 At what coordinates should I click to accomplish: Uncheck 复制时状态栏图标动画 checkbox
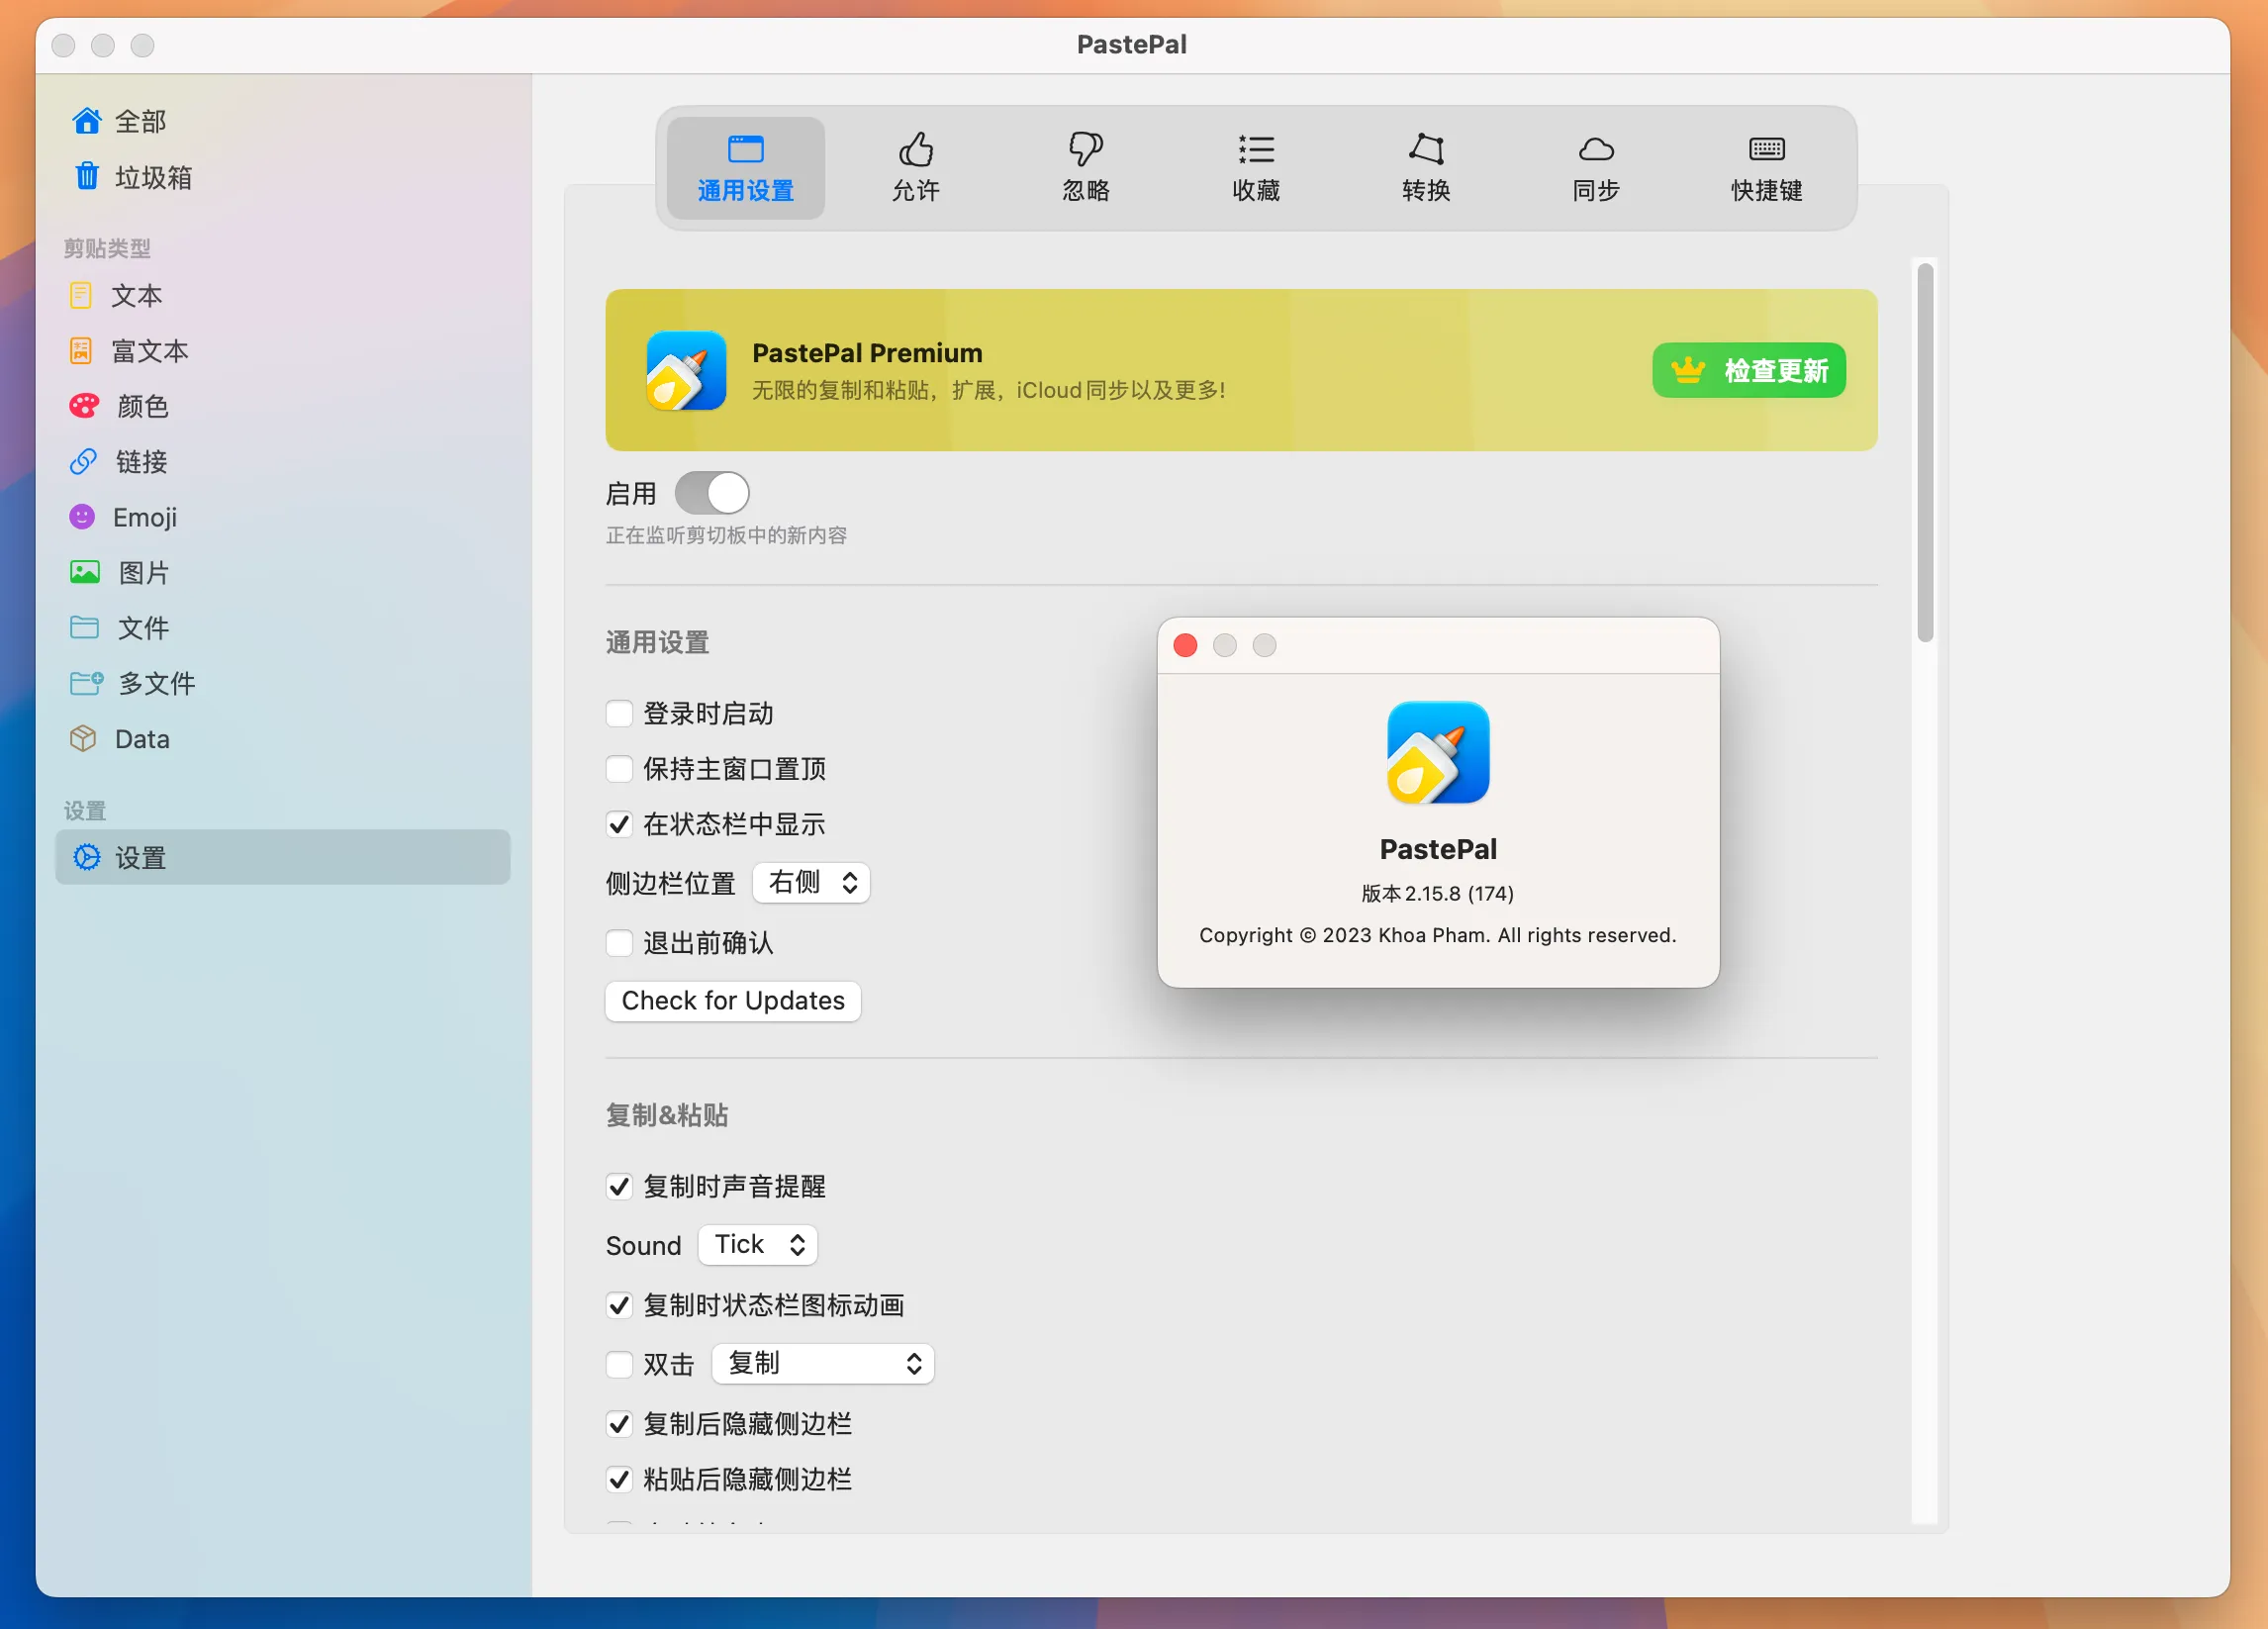coord(619,1305)
